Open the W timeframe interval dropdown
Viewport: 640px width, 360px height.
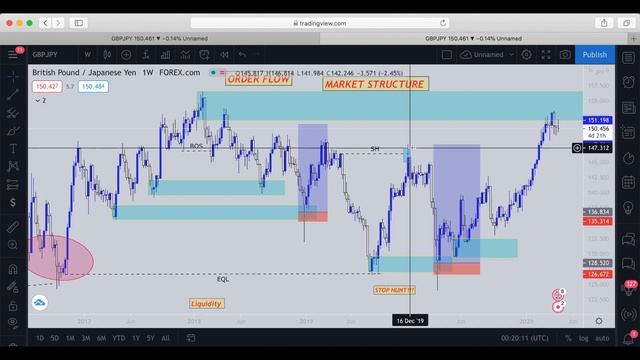[87, 54]
